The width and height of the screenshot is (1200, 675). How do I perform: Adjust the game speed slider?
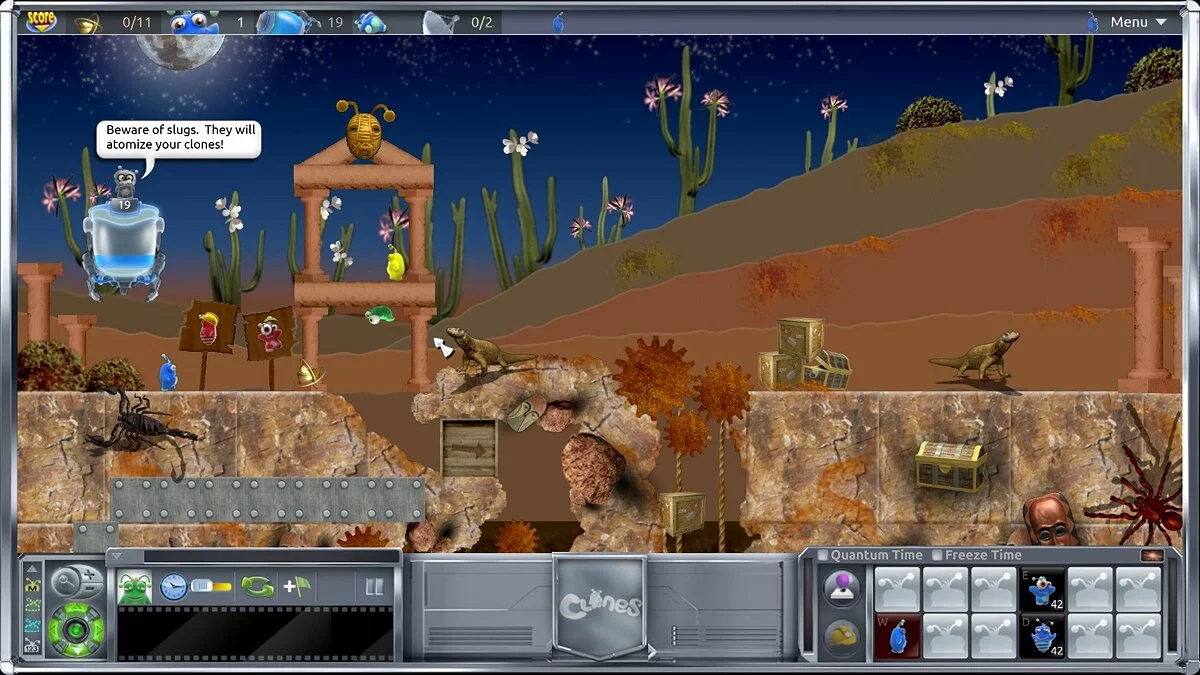coord(211,587)
